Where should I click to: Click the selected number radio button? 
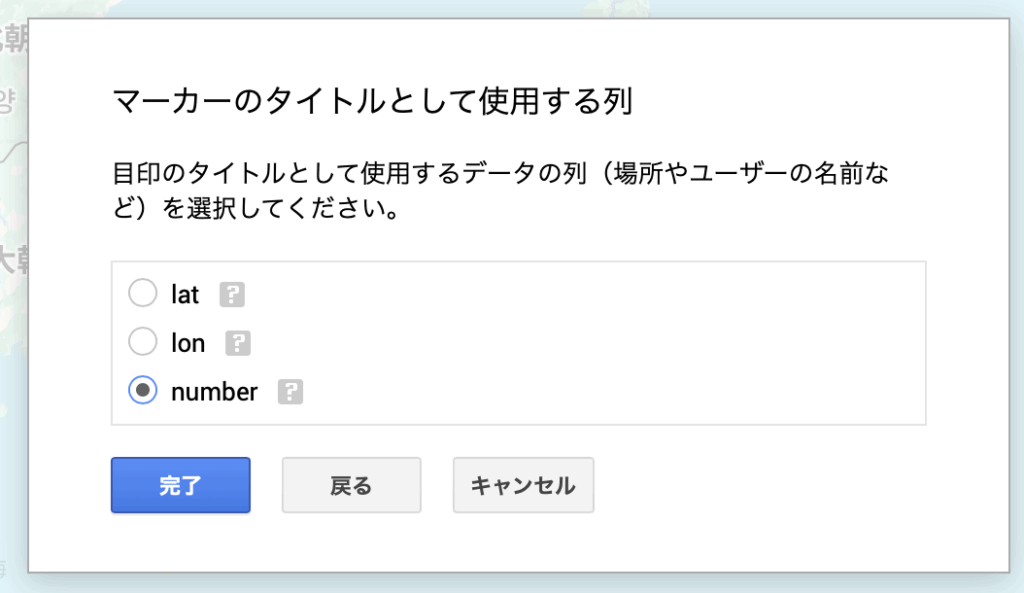click(x=143, y=391)
